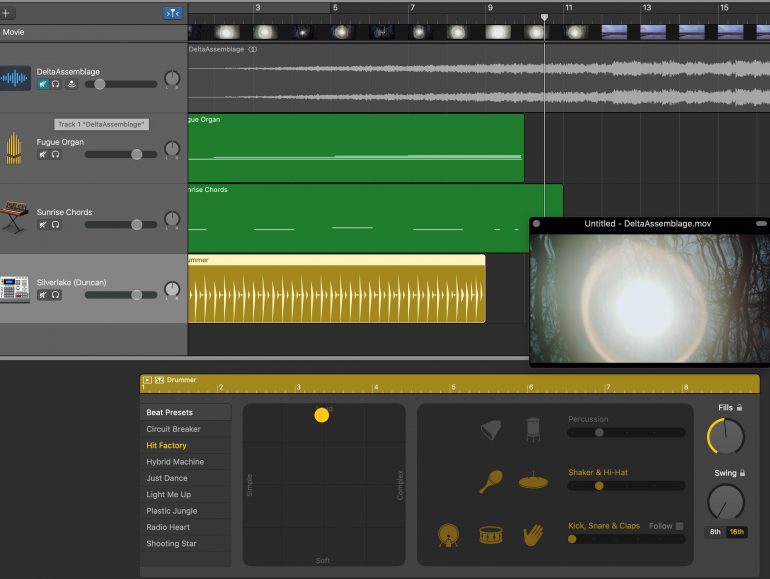Click the play button in Drummer editor header
The image size is (770, 579).
(x=147, y=380)
